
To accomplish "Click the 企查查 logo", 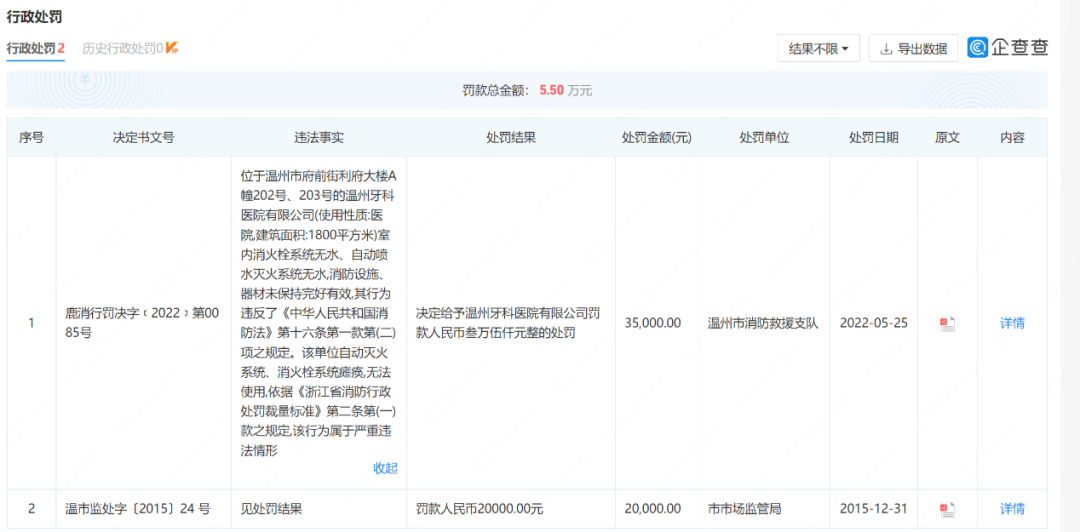I will click(1008, 48).
